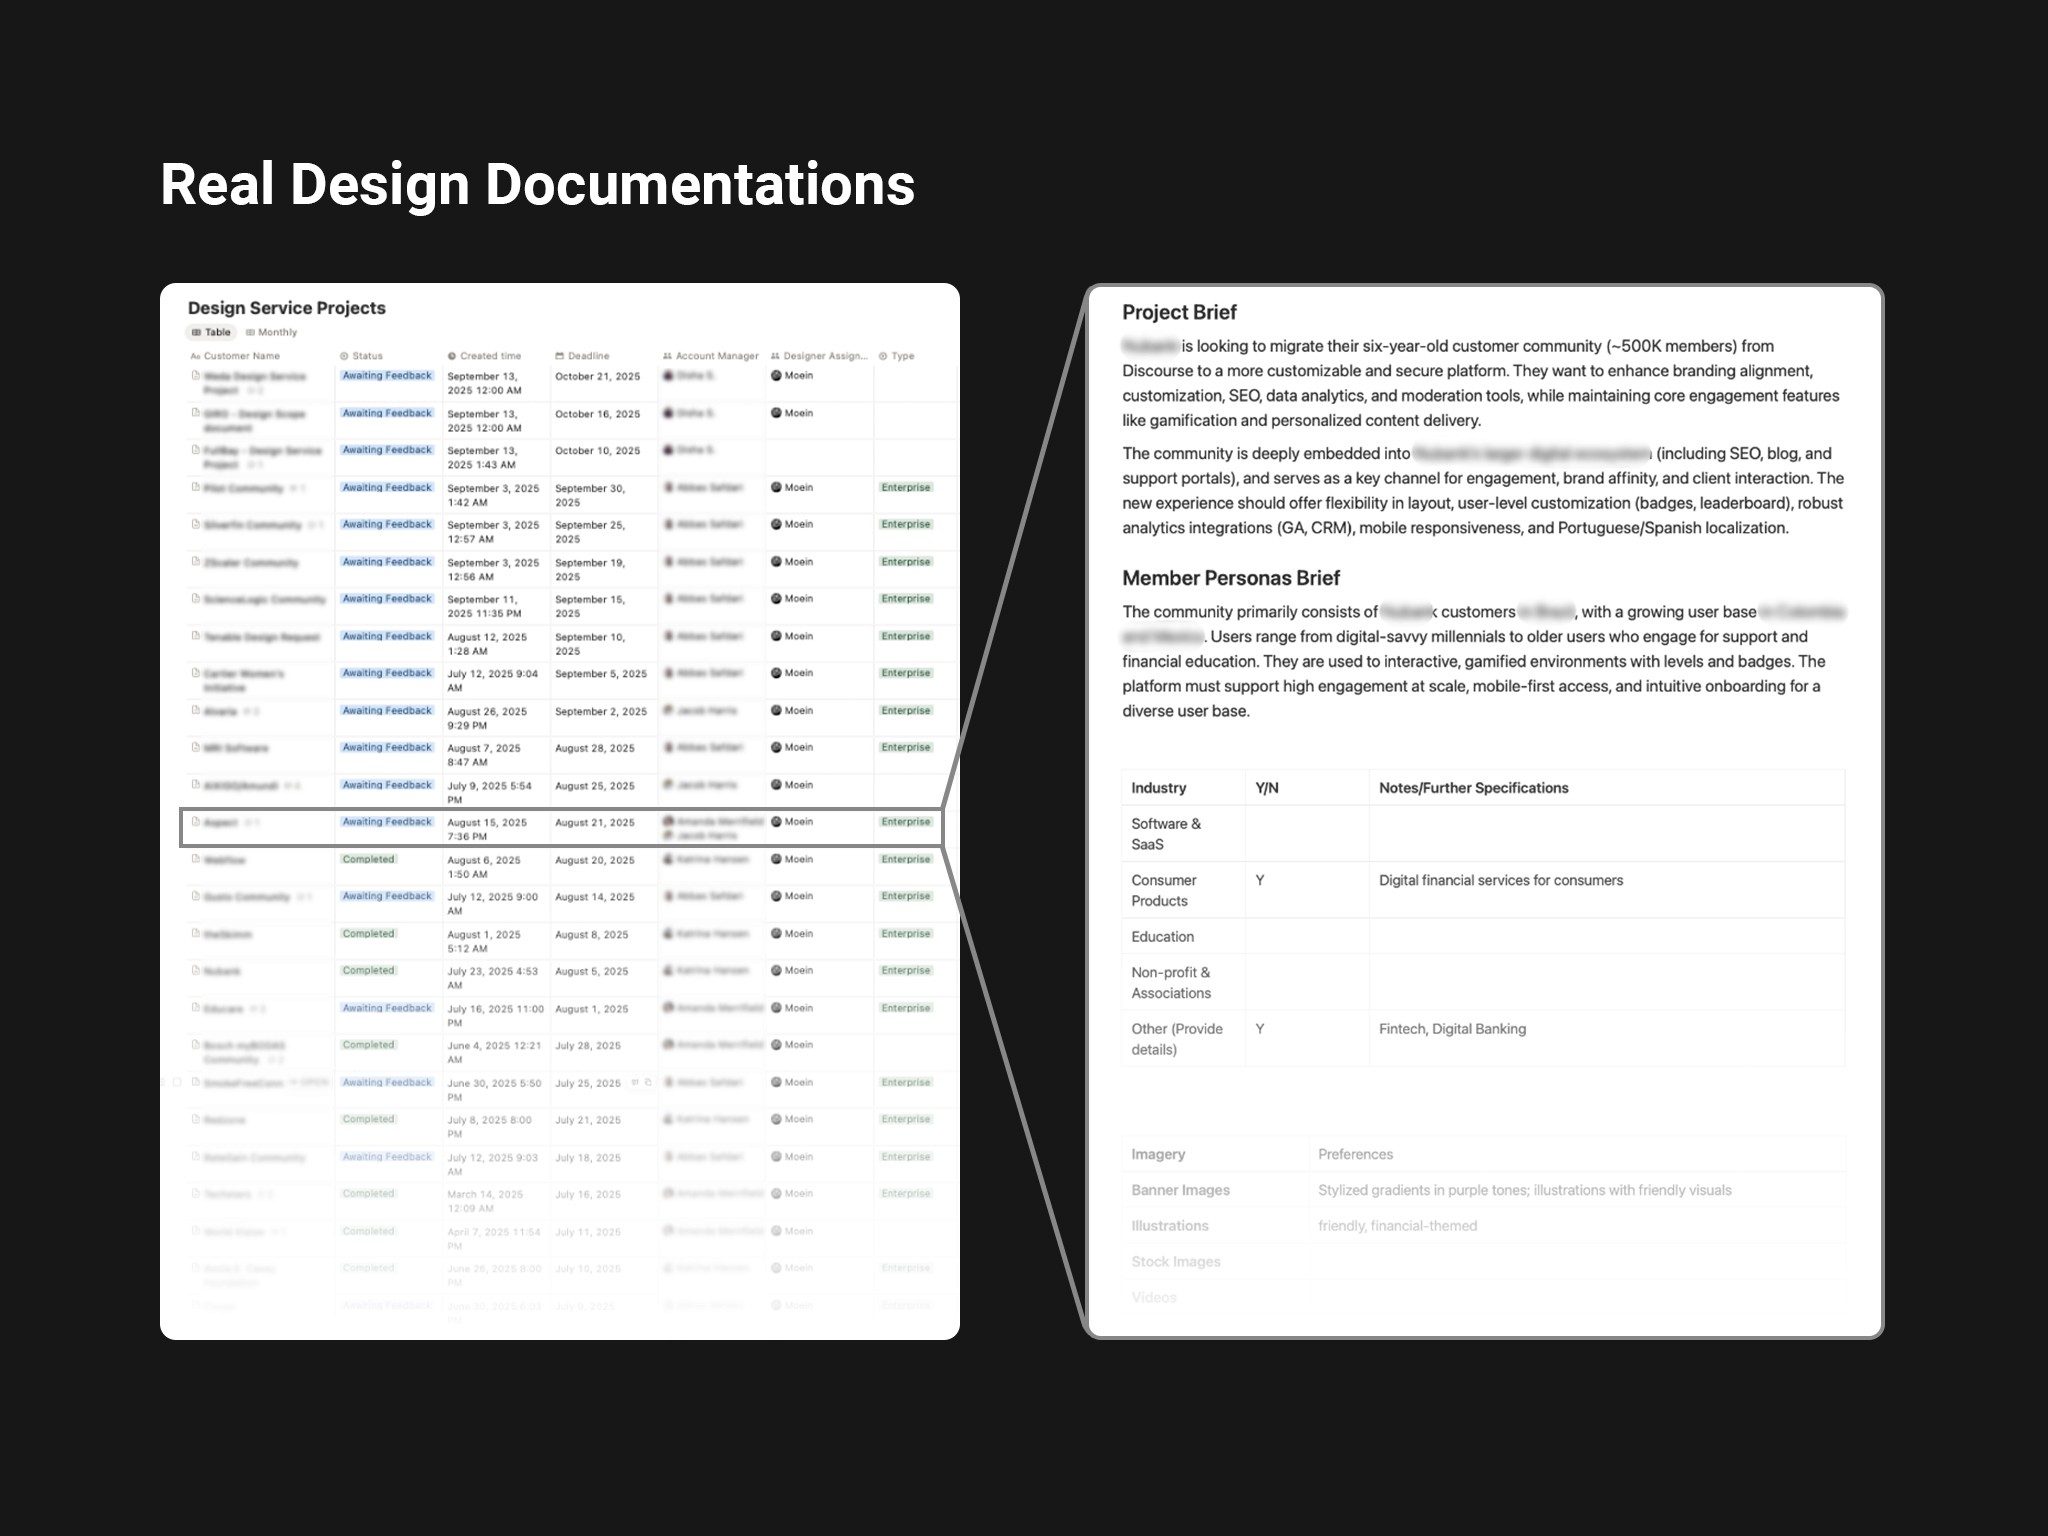Viewport: 2048px width, 1536px height.
Task: Click page icon of August 5, 2025 row
Action: coord(195,971)
